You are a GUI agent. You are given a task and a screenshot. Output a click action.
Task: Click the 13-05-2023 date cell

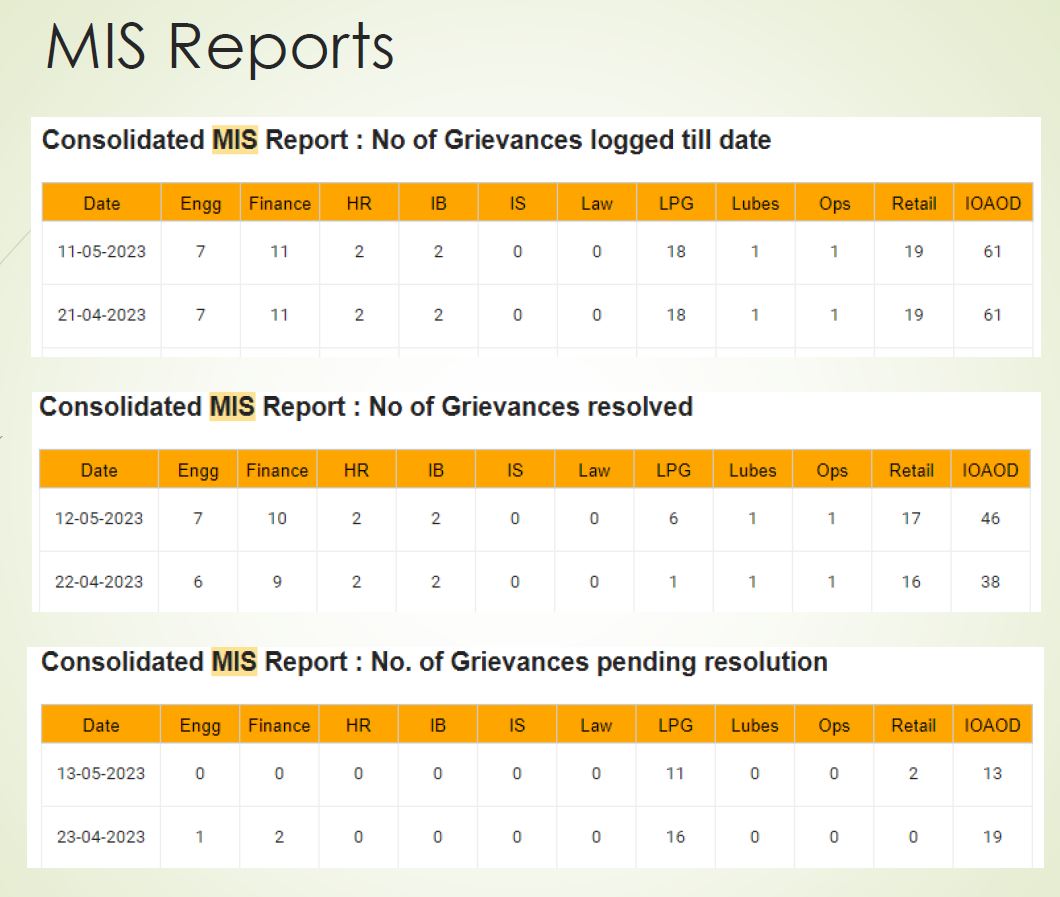point(100,774)
